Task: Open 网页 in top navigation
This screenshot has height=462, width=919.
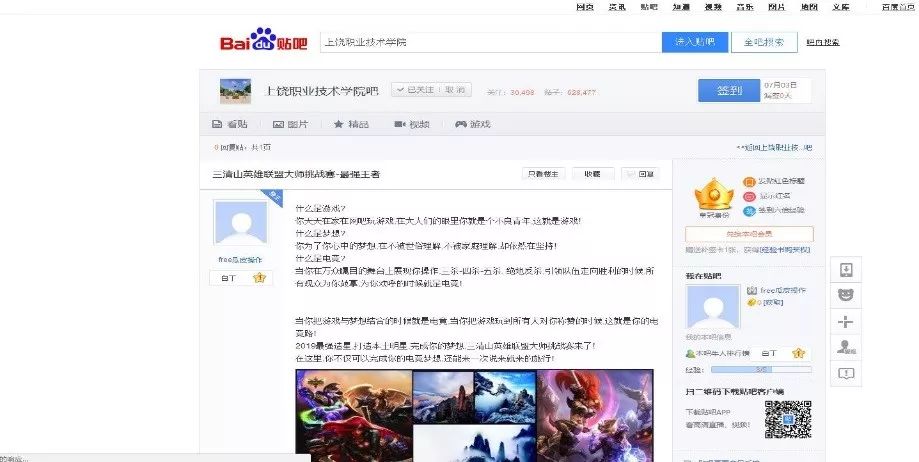Action: pos(585,7)
